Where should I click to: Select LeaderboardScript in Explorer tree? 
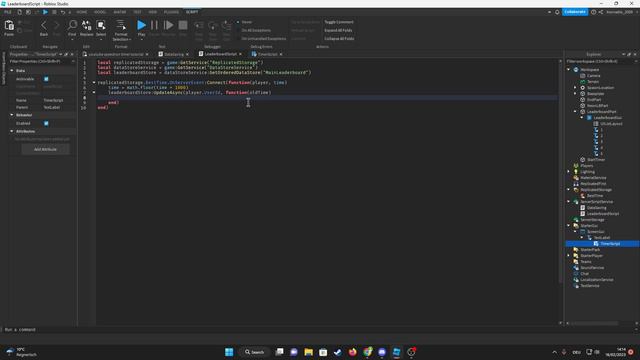pyautogui.click(x=603, y=214)
